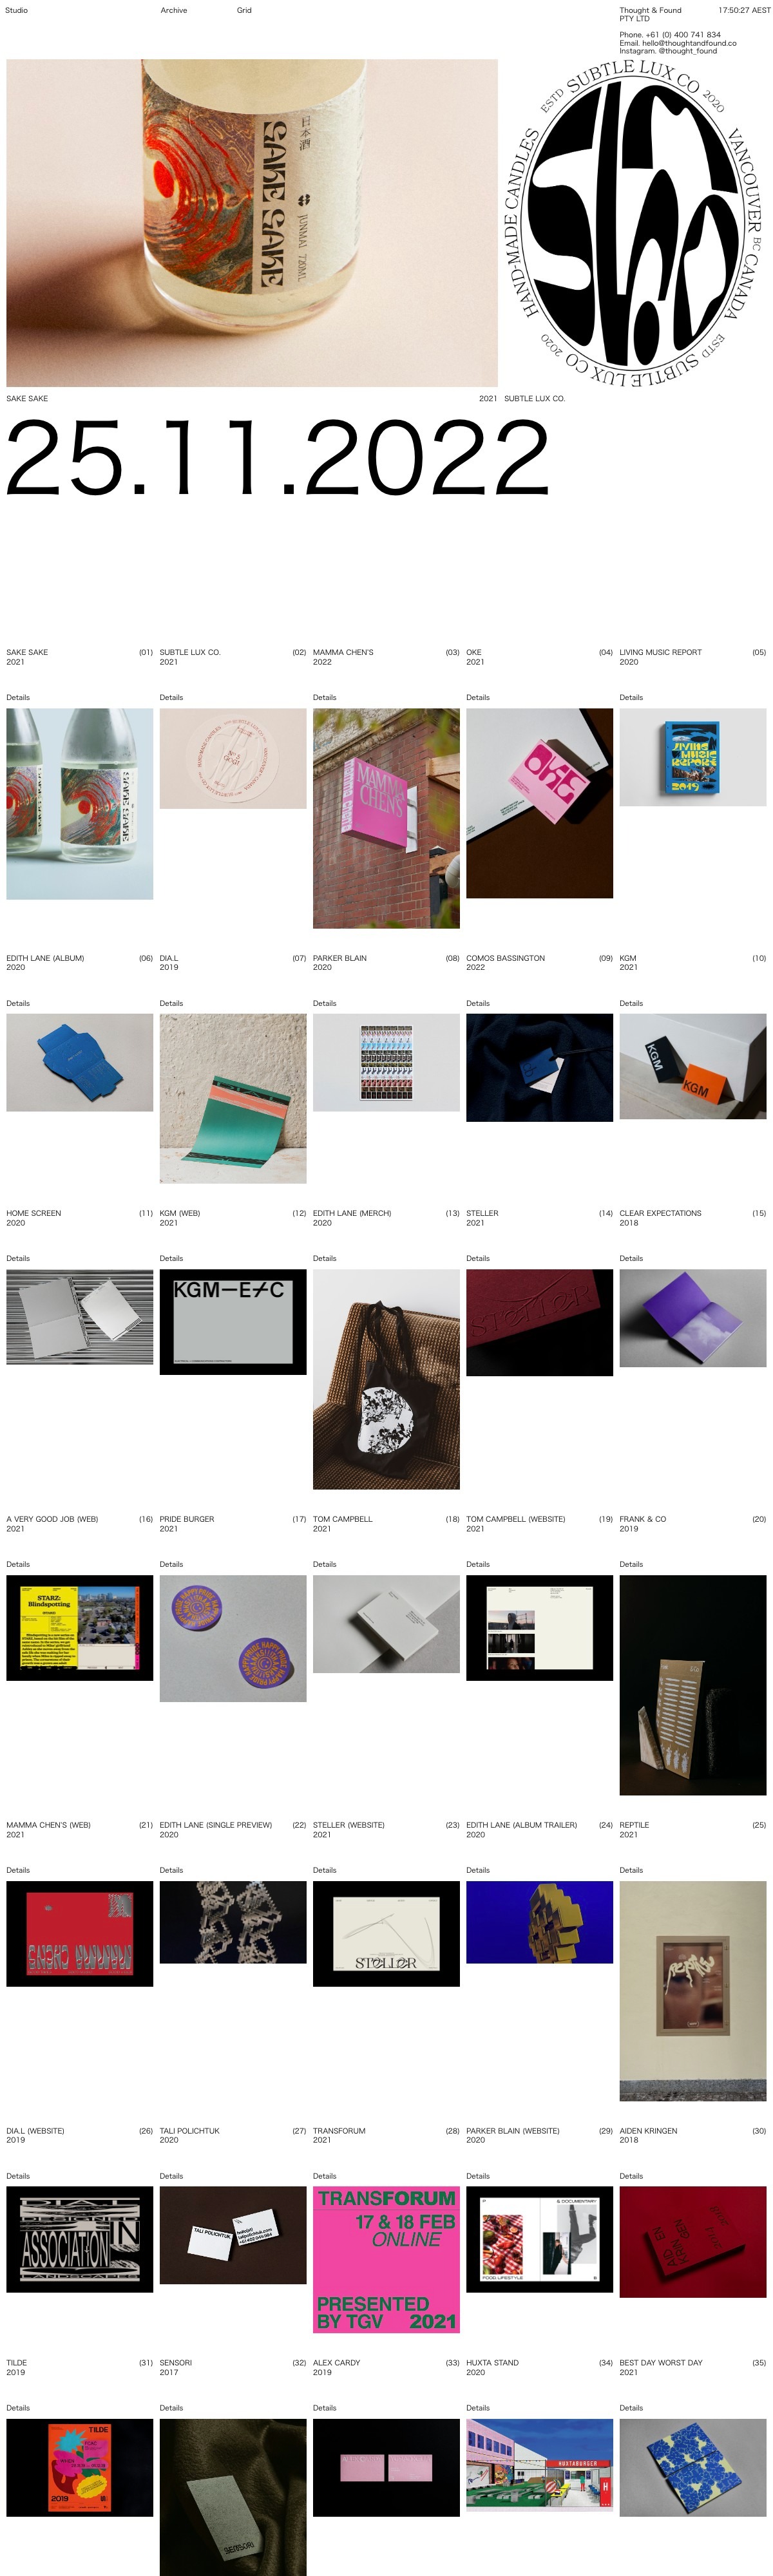
Task: Expand Details under Huxta Stand project
Action: (478, 2408)
